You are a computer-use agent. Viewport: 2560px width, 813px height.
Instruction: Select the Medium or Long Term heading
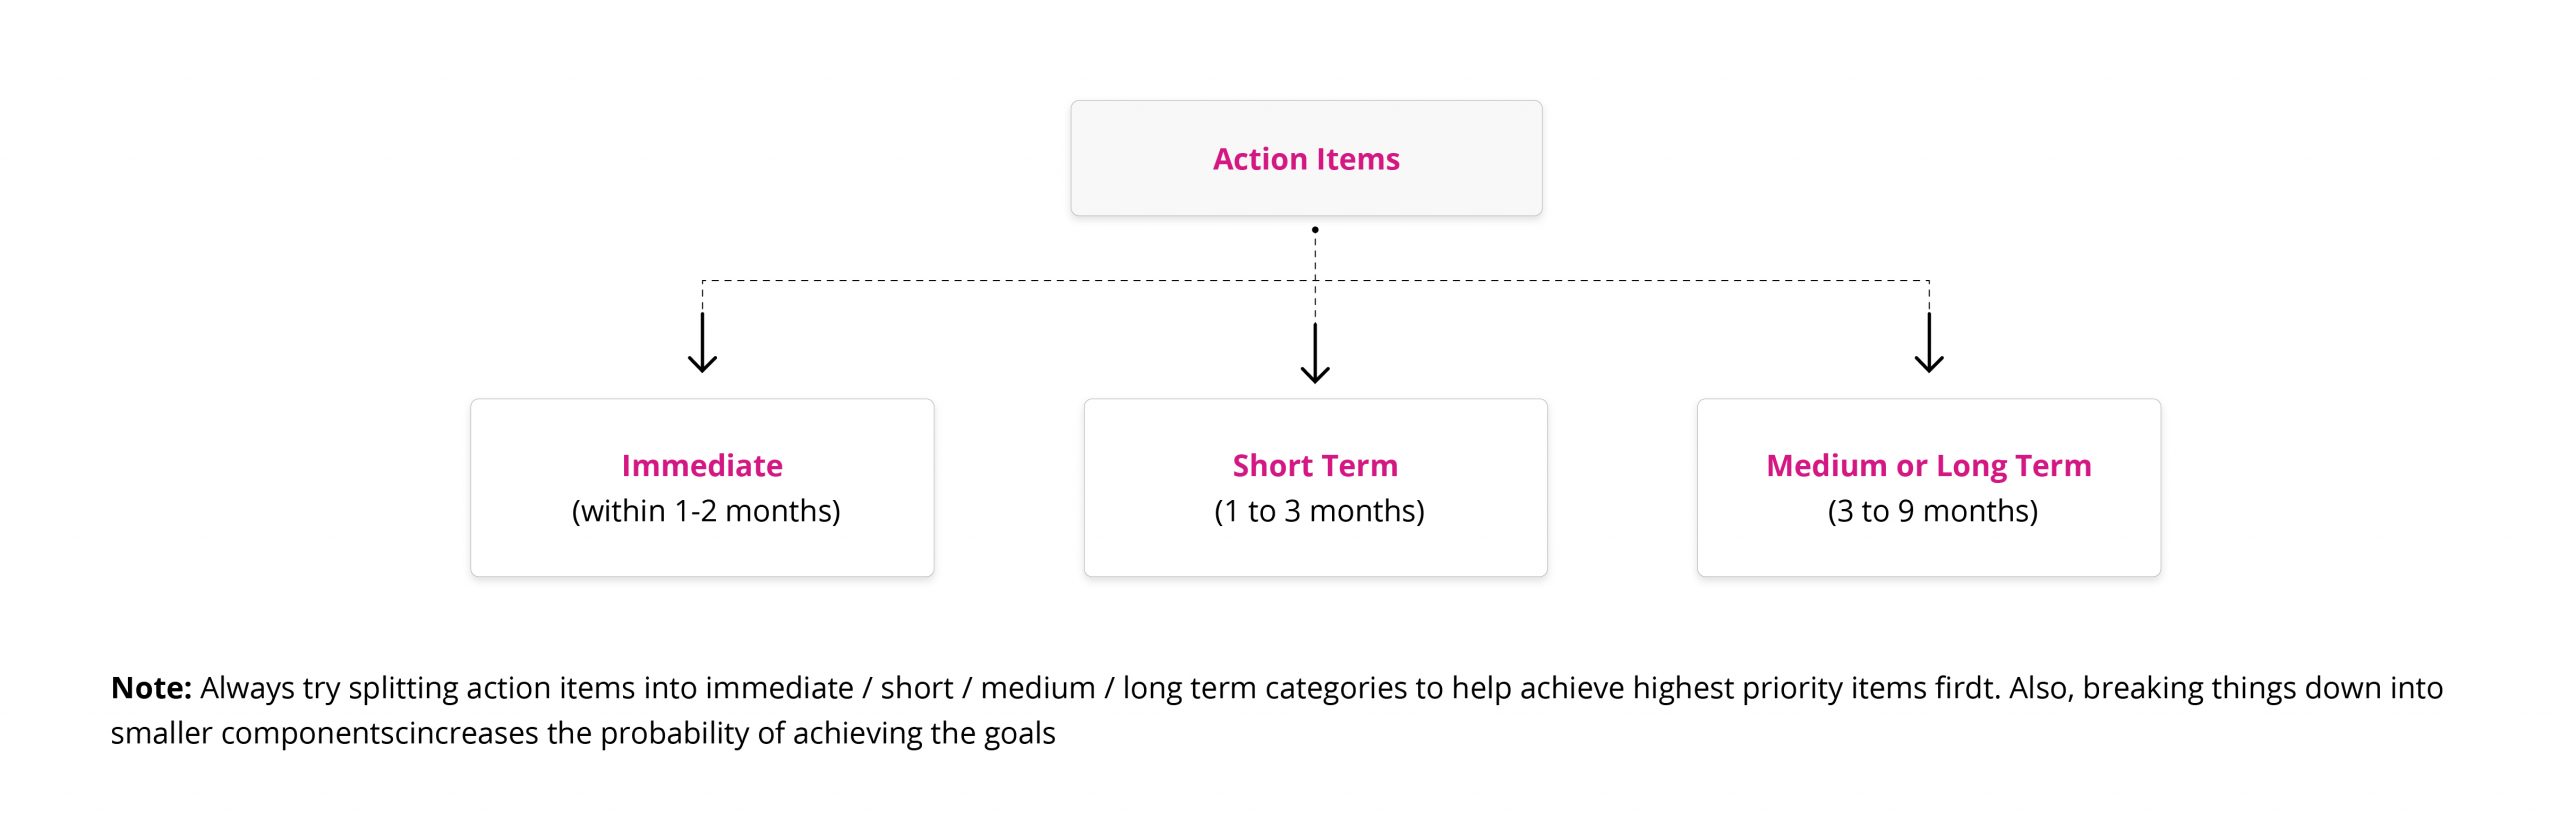[x=1929, y=465]
